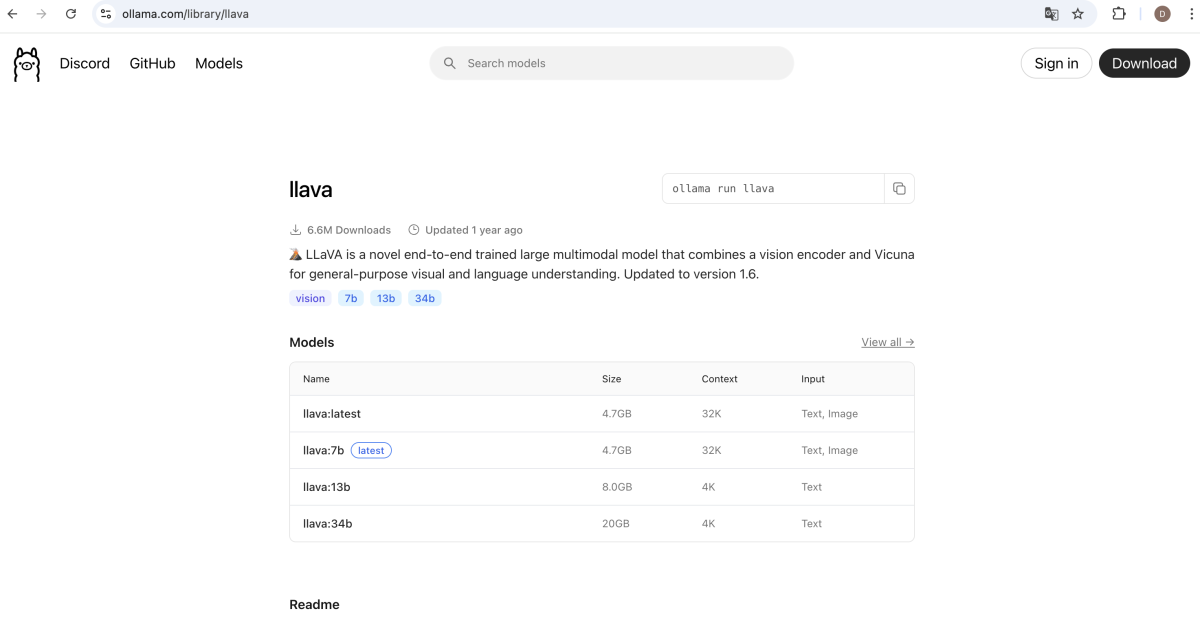The width and height of the screenshot is (1200, 618).
Task: Click the Input column header
Action: click(813, 379)
